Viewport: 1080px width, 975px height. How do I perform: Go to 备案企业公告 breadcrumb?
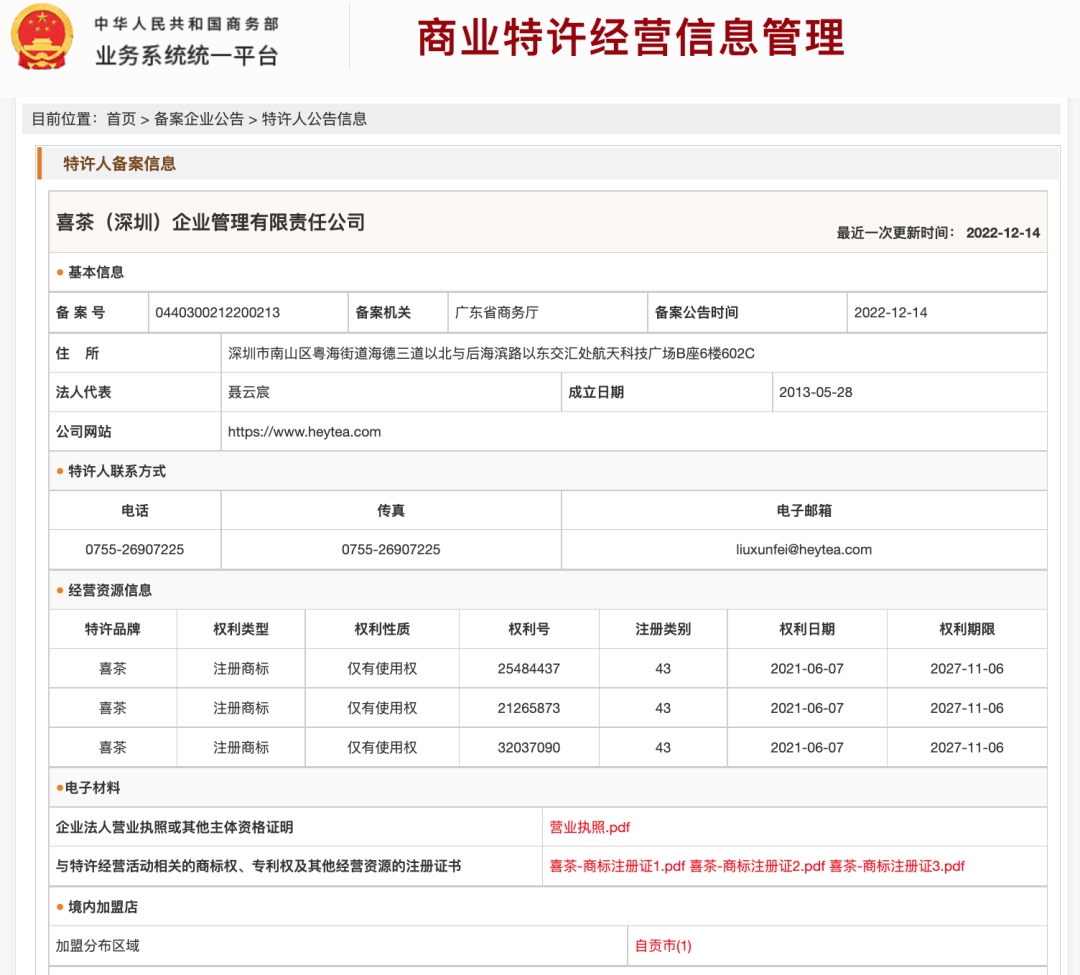pyautogui.click(x=199, y=119)
